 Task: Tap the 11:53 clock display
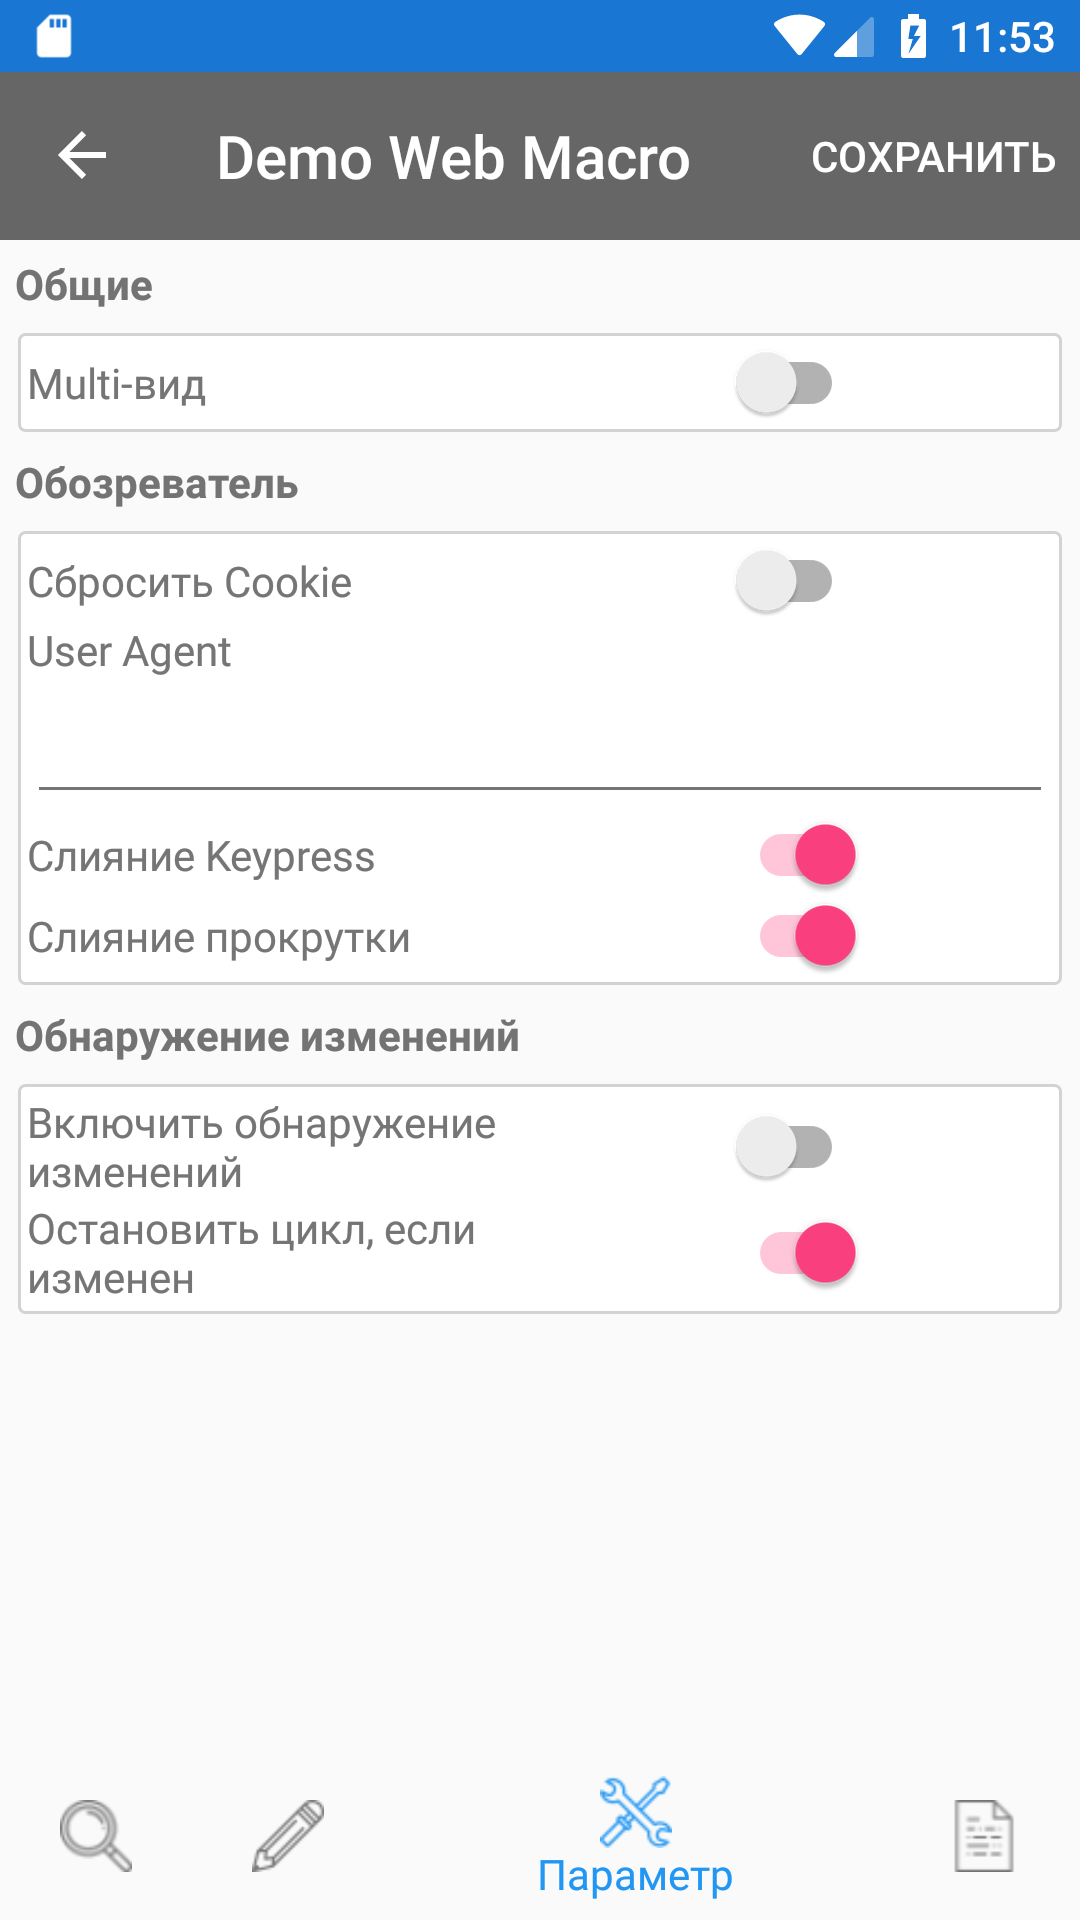[x=1002, y=38]
